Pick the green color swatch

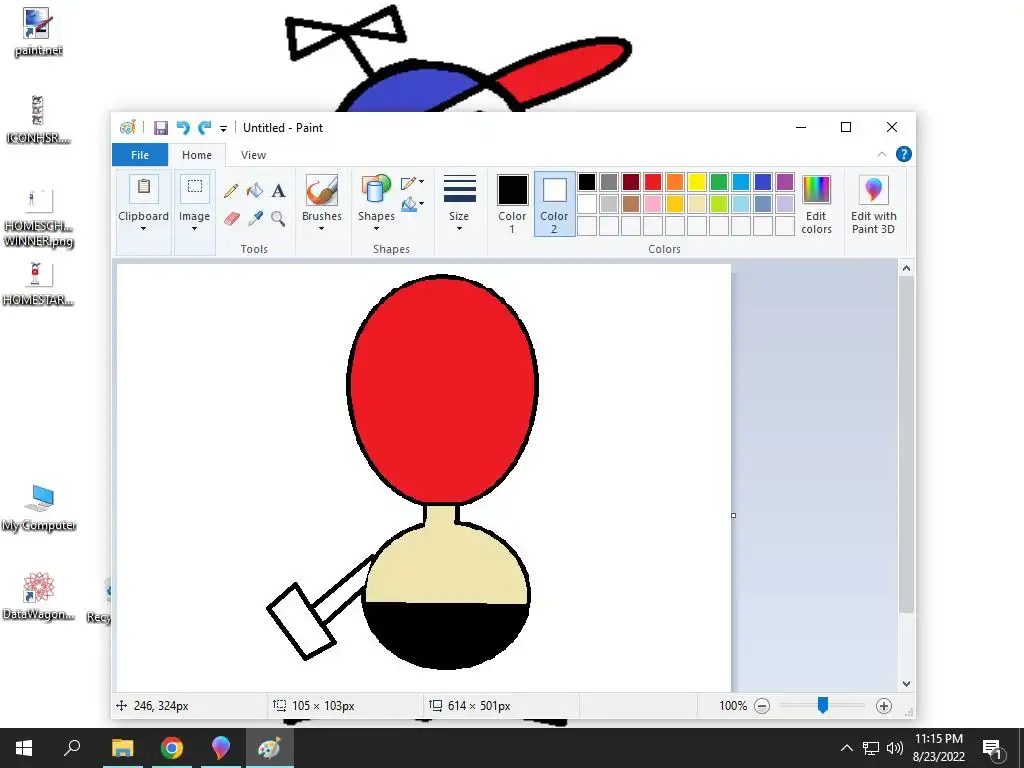(719, 182)
